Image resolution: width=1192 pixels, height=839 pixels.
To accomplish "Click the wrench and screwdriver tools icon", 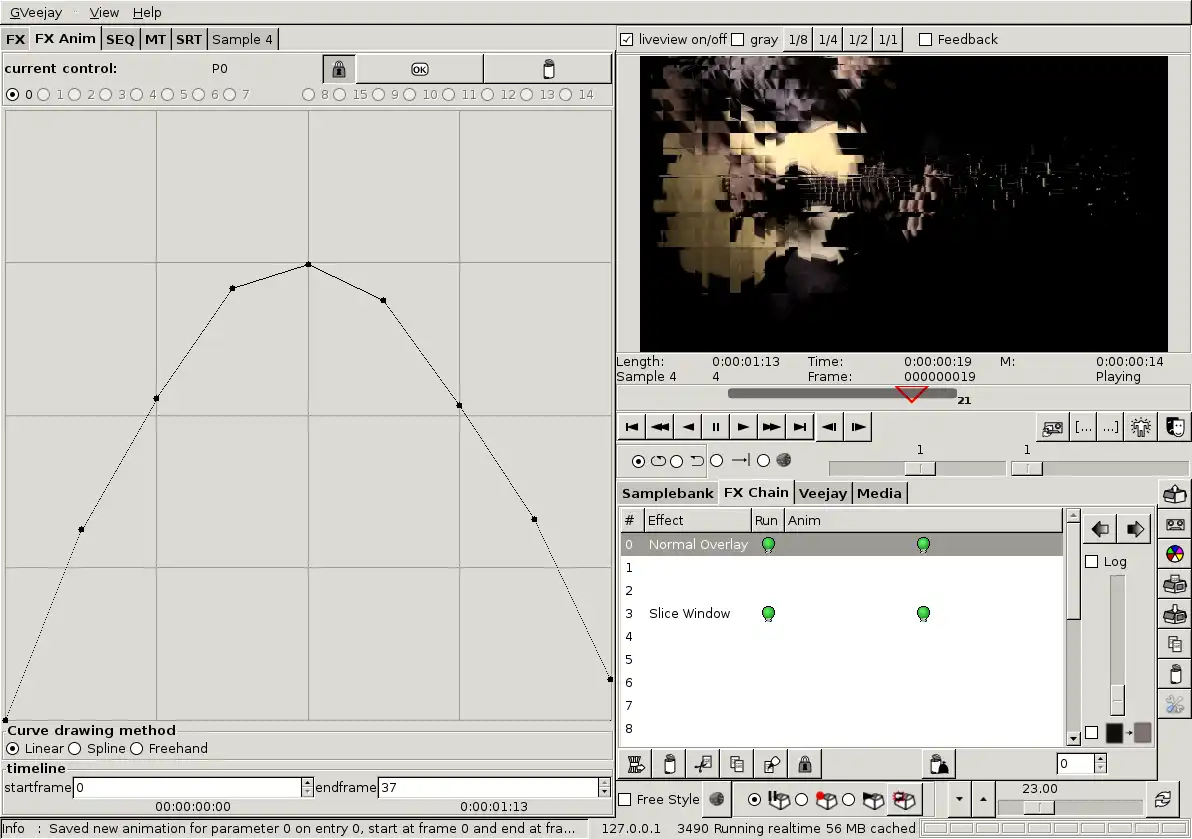I will click(1175, 704).
